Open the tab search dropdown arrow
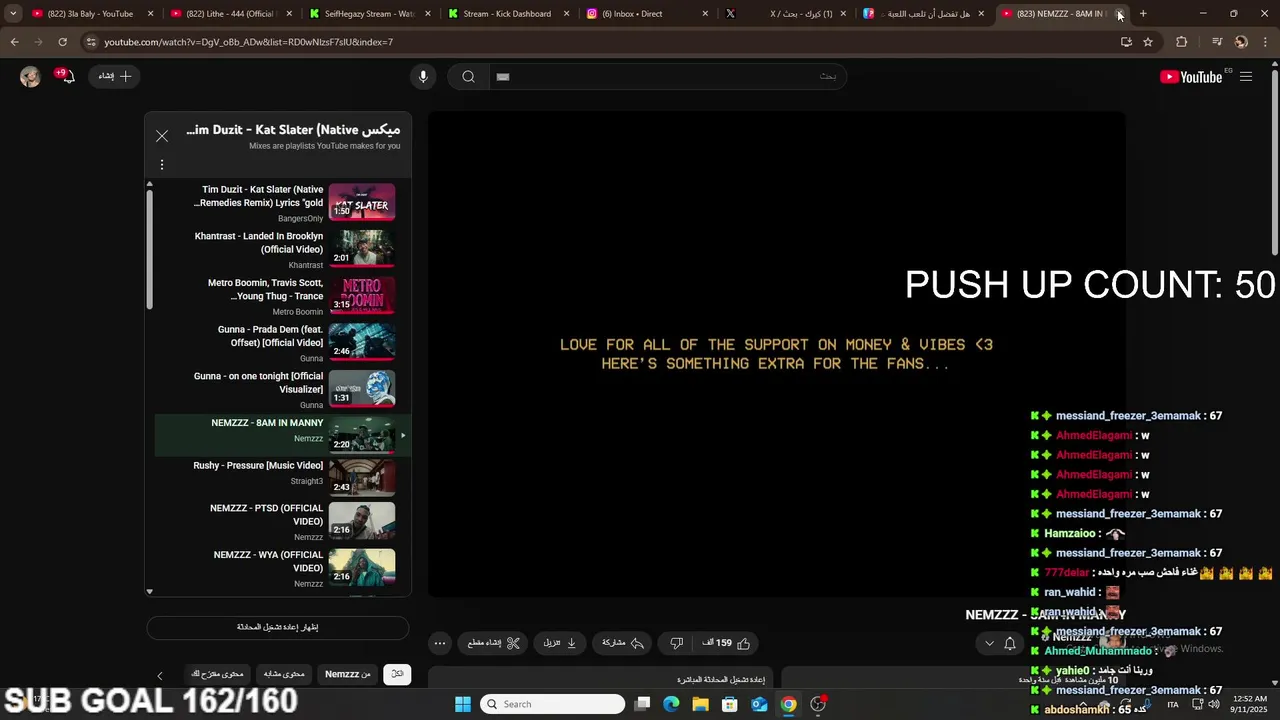This screenshot has height=720, width=1280. point(13,14)
